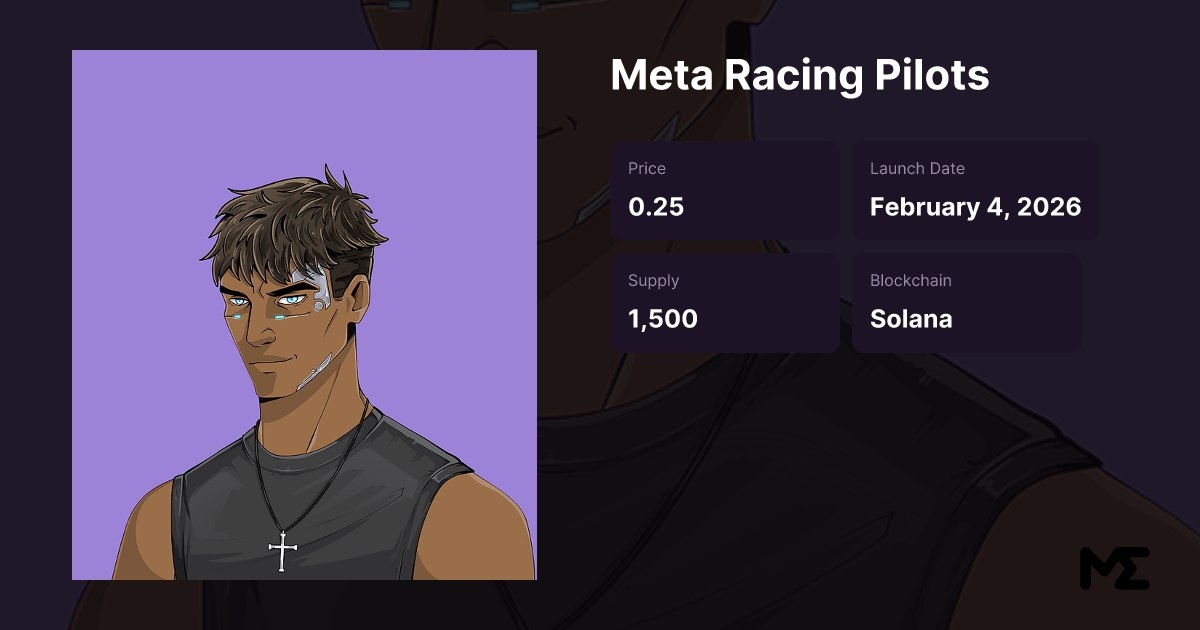
Task: Select the Launch Date card
Action: pyautogui.click(x=976, y=190)
